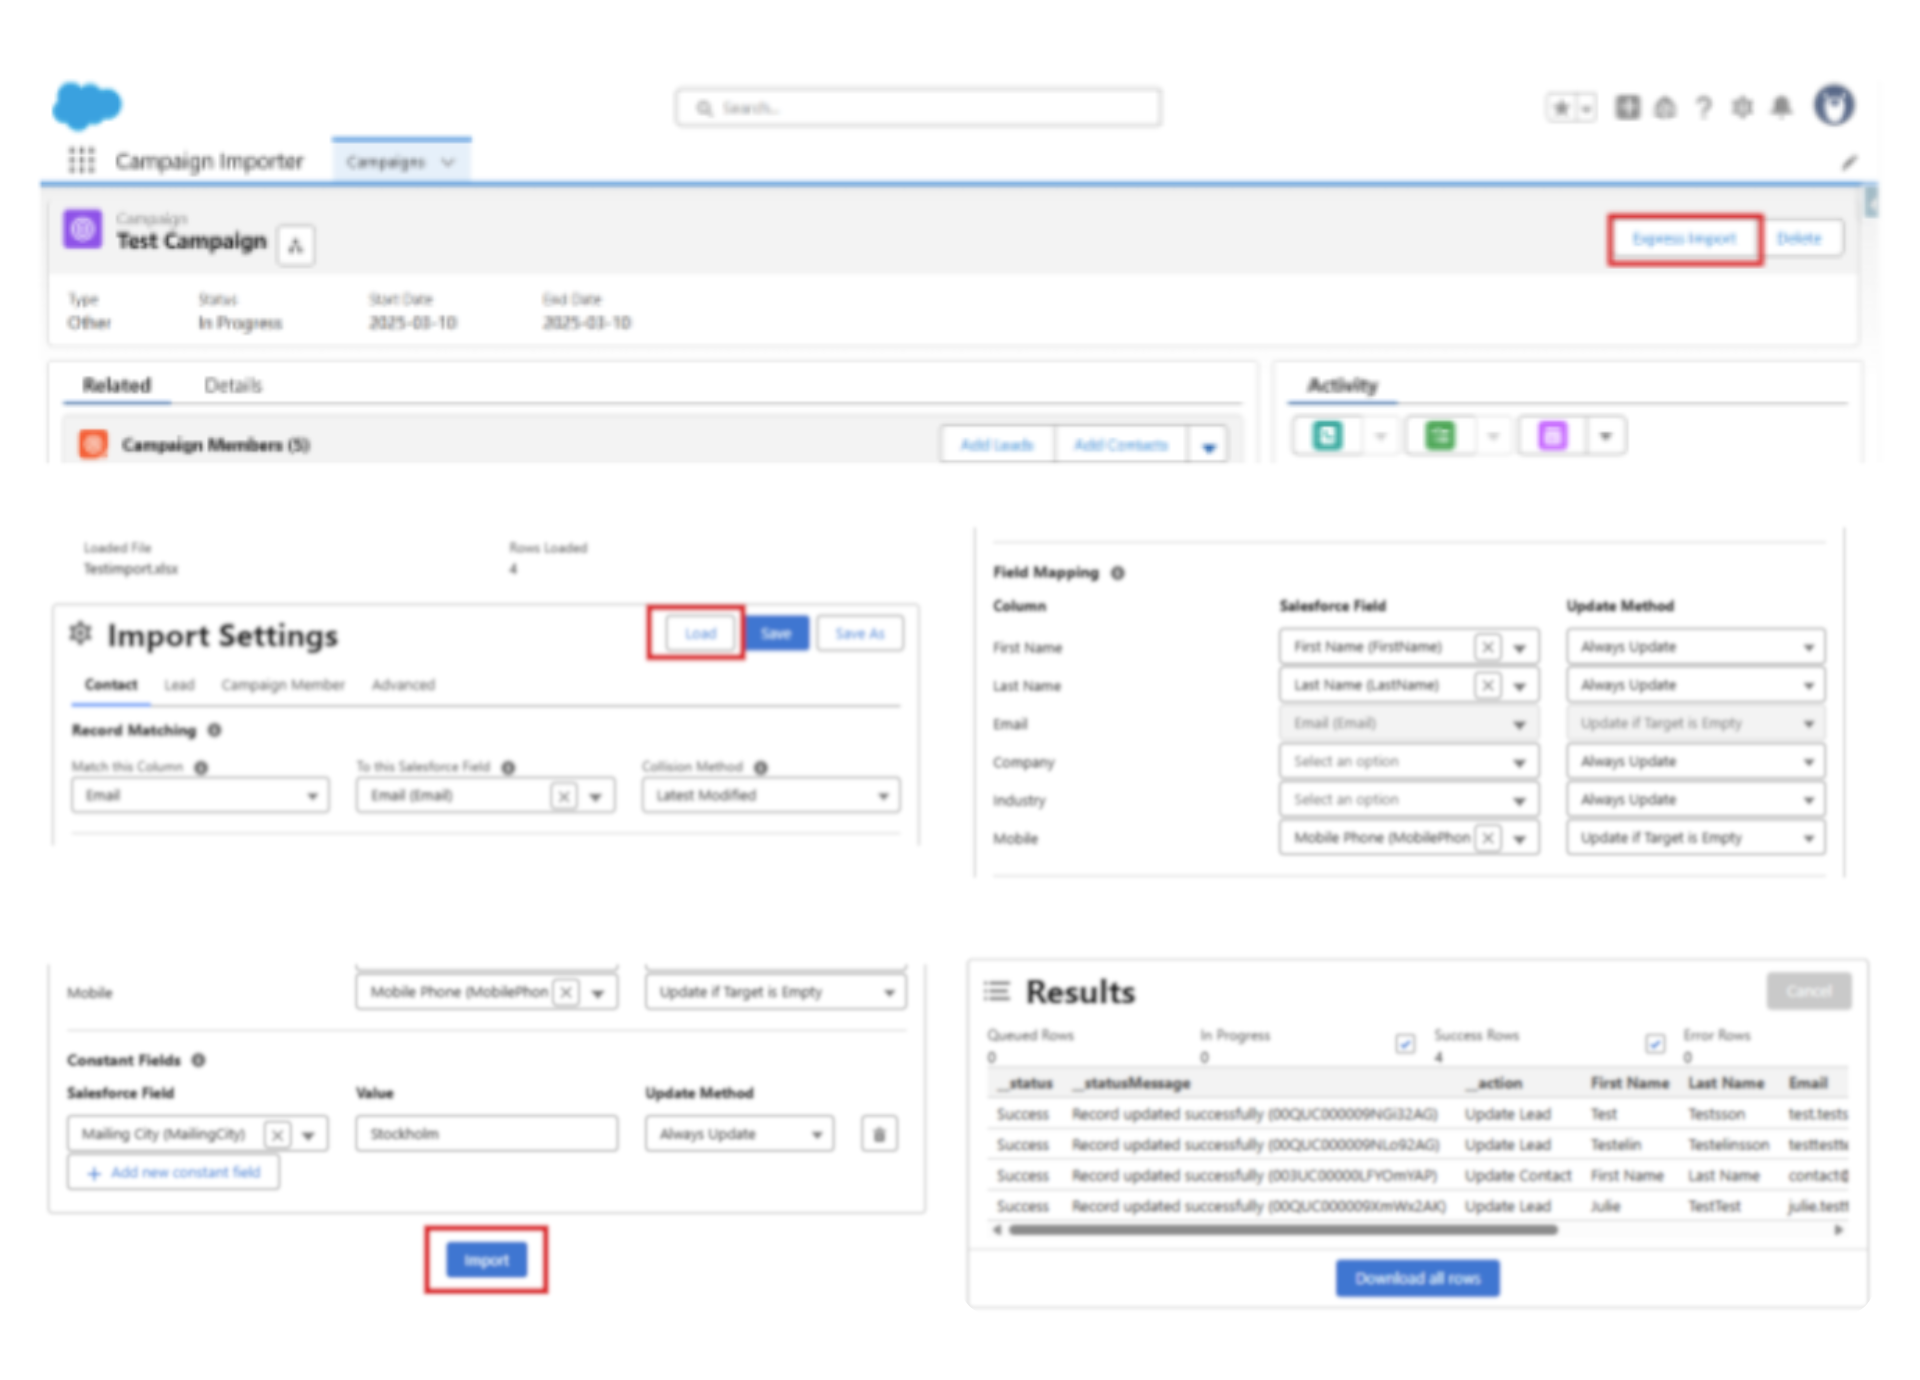Viewport: 1920px width, 1380px height.
Task: Click the help question mark icon
Action: [1704, 107]
